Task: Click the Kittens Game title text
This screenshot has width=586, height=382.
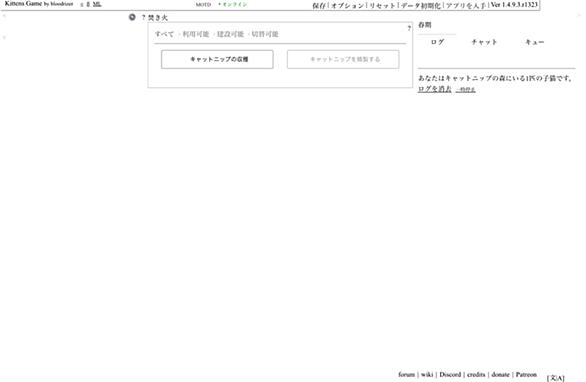Action: click(x=23, y=3)
